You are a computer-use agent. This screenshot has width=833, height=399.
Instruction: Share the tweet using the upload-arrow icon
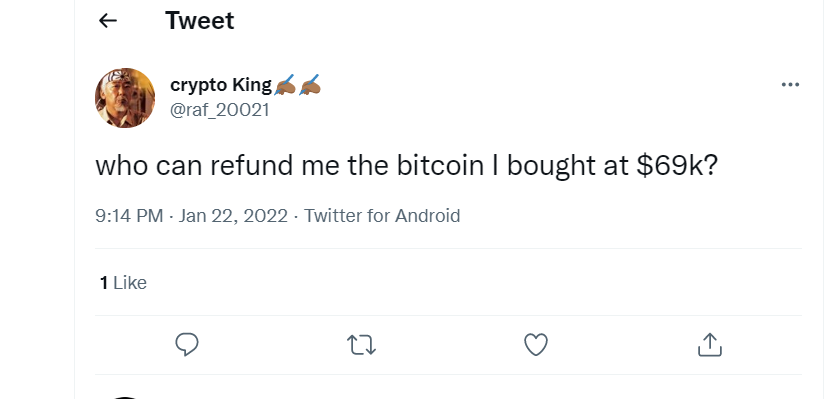point(710,344)
